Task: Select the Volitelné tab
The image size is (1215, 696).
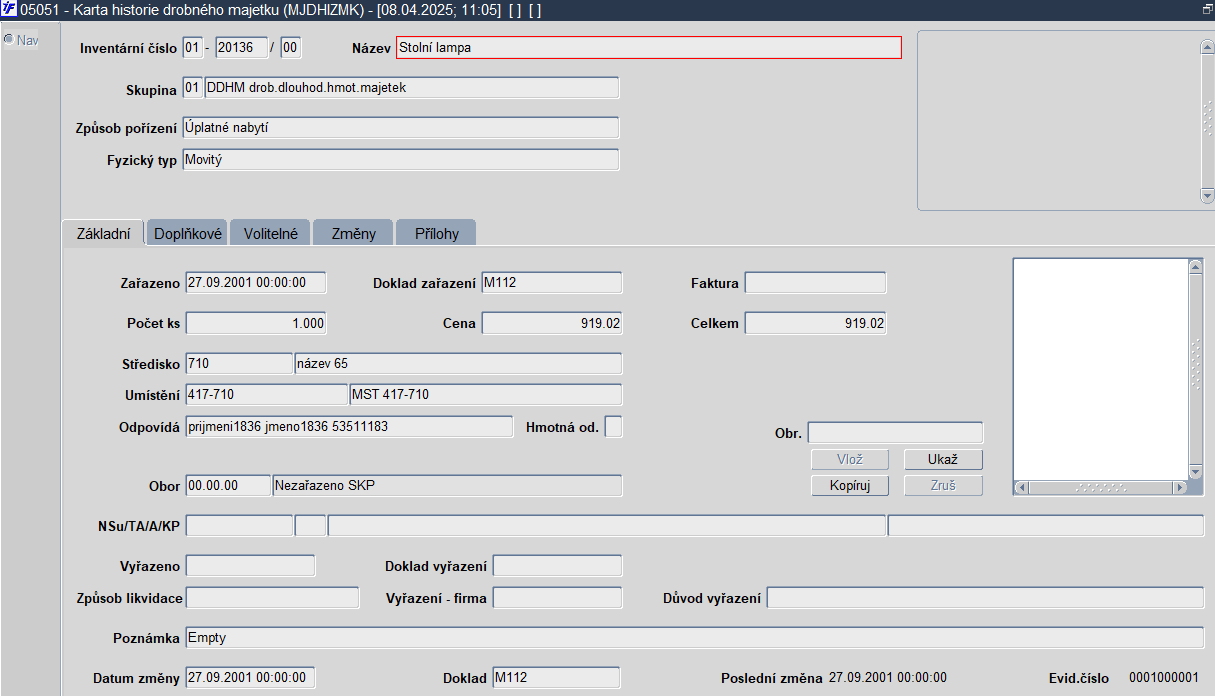Action: [271, 233]
